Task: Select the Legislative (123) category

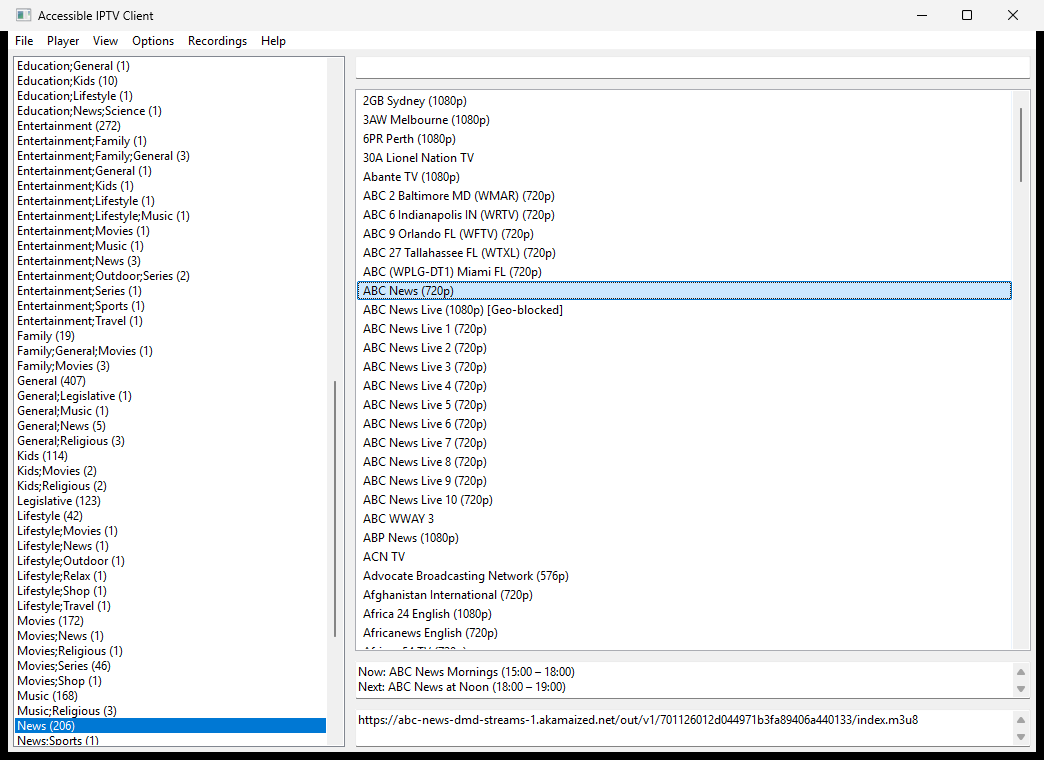Action: tap(170, 501)
